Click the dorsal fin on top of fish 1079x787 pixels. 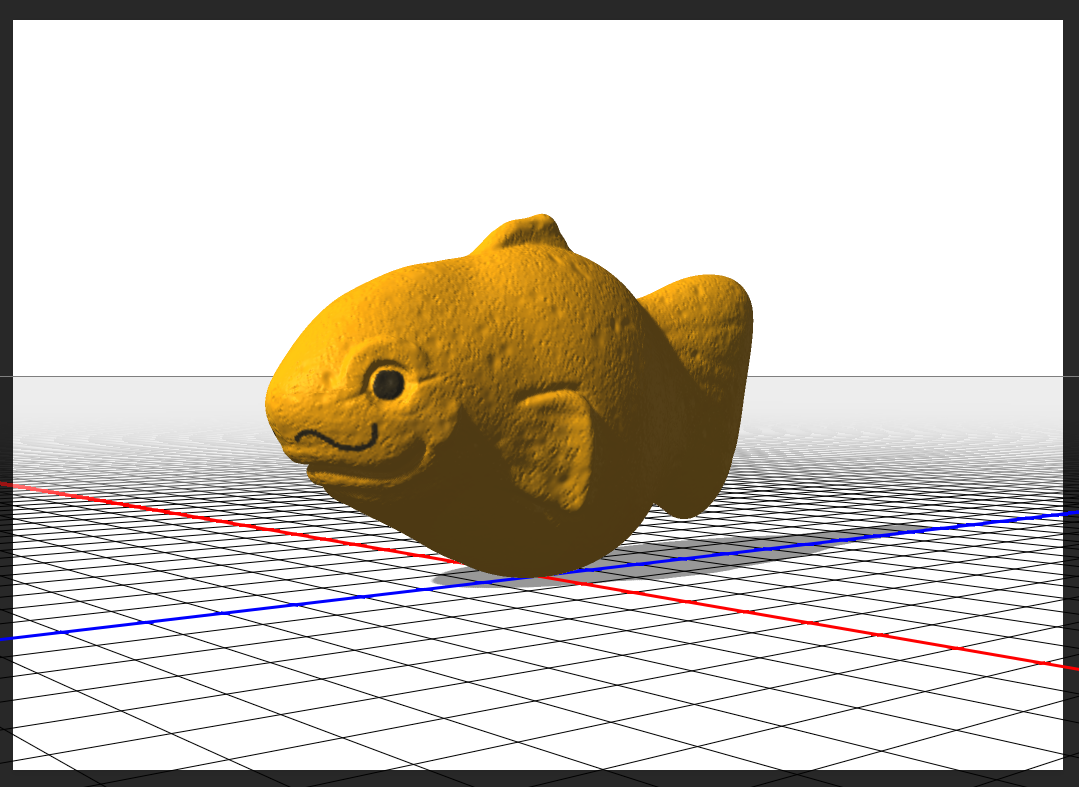click(522, 233)
